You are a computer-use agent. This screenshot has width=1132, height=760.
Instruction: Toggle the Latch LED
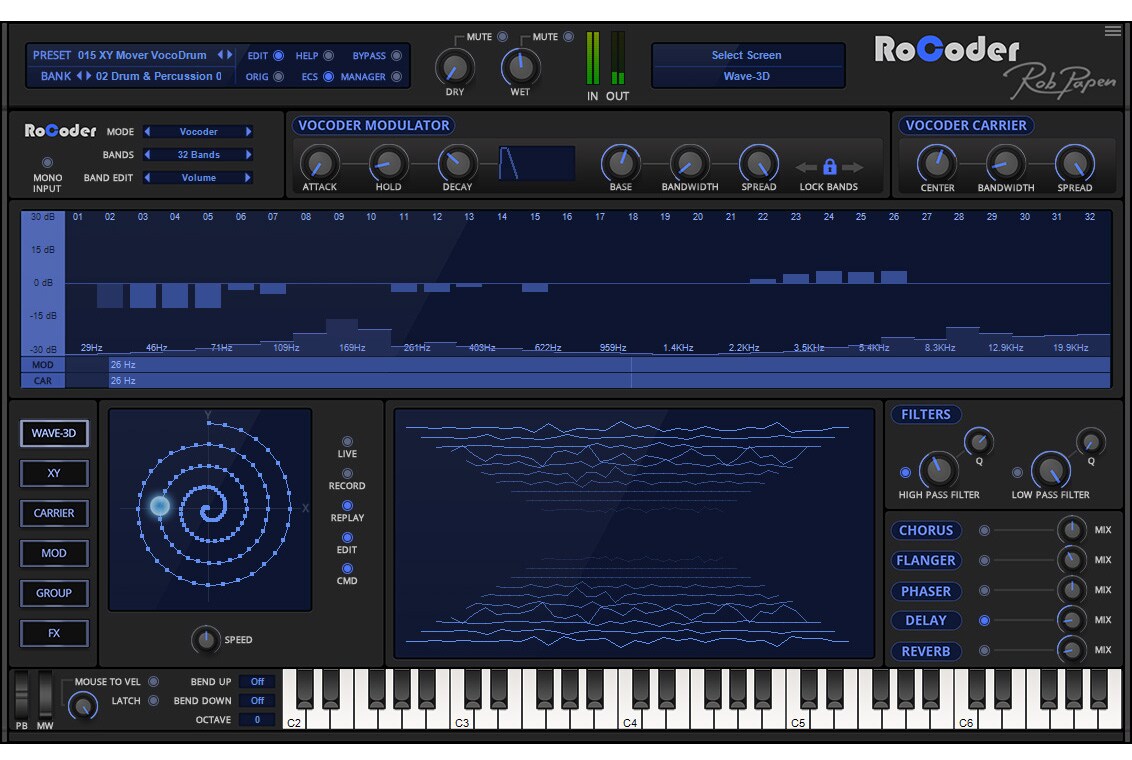point(153,701)
